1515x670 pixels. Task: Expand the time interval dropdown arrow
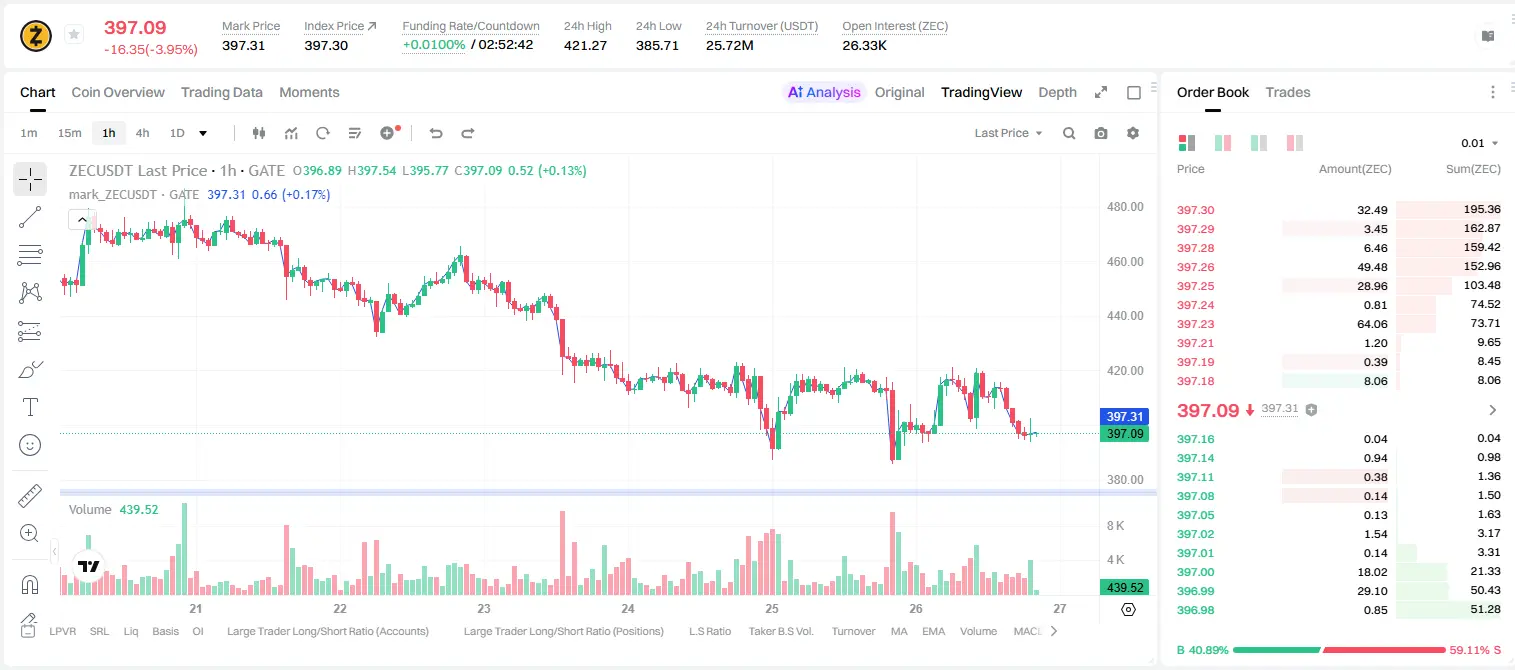(x=203, y=133)
